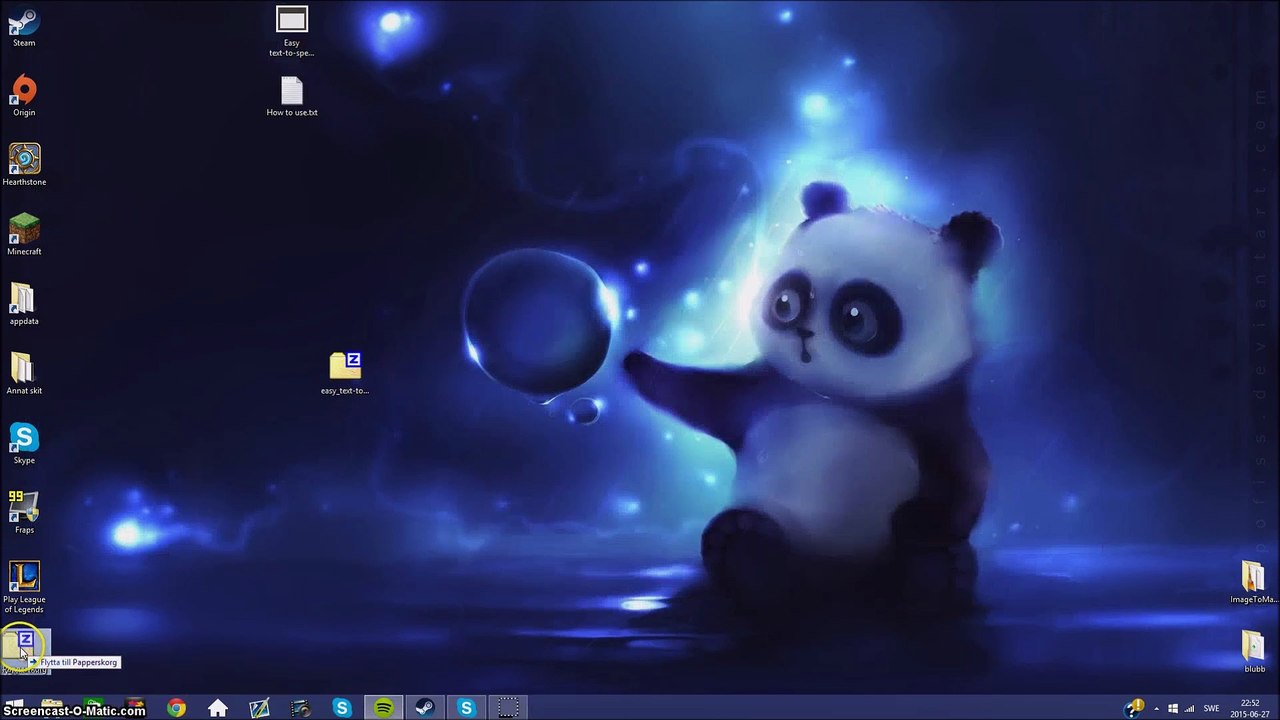
Task: Select the How to use.txt file
Action: [292, 97]
